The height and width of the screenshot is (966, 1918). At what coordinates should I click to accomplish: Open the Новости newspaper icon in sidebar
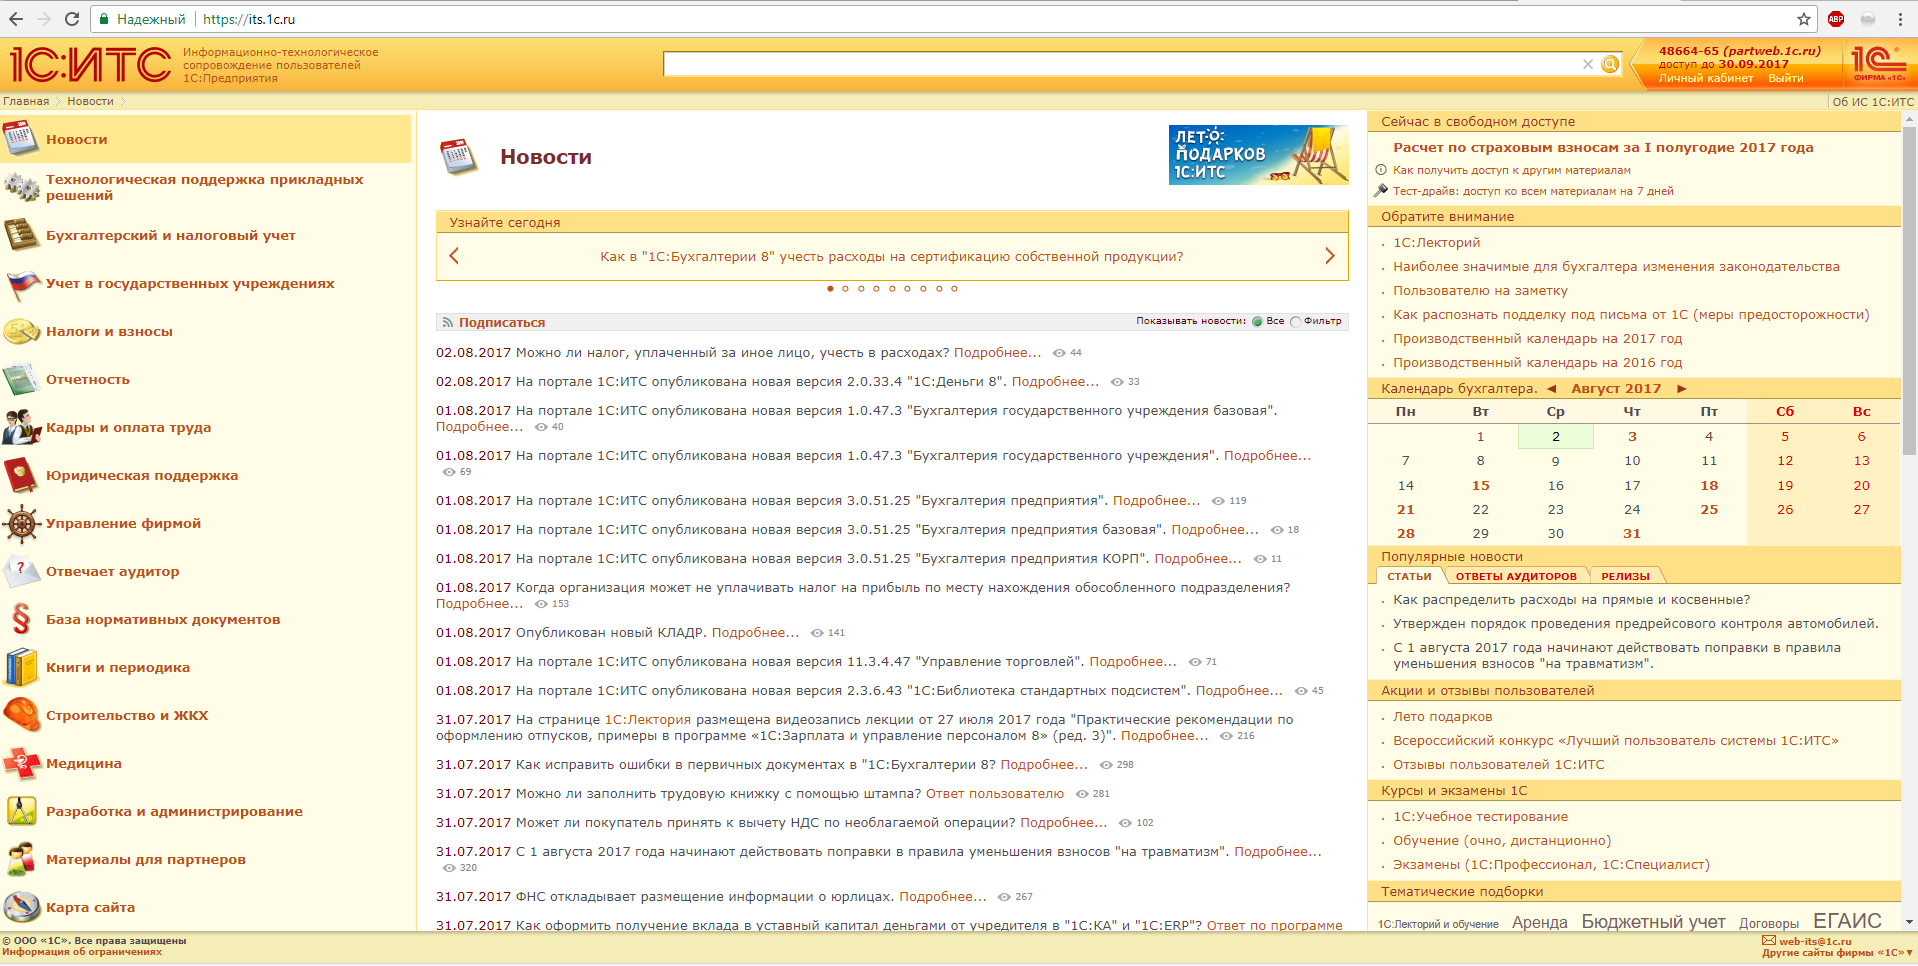pos(20,139)
